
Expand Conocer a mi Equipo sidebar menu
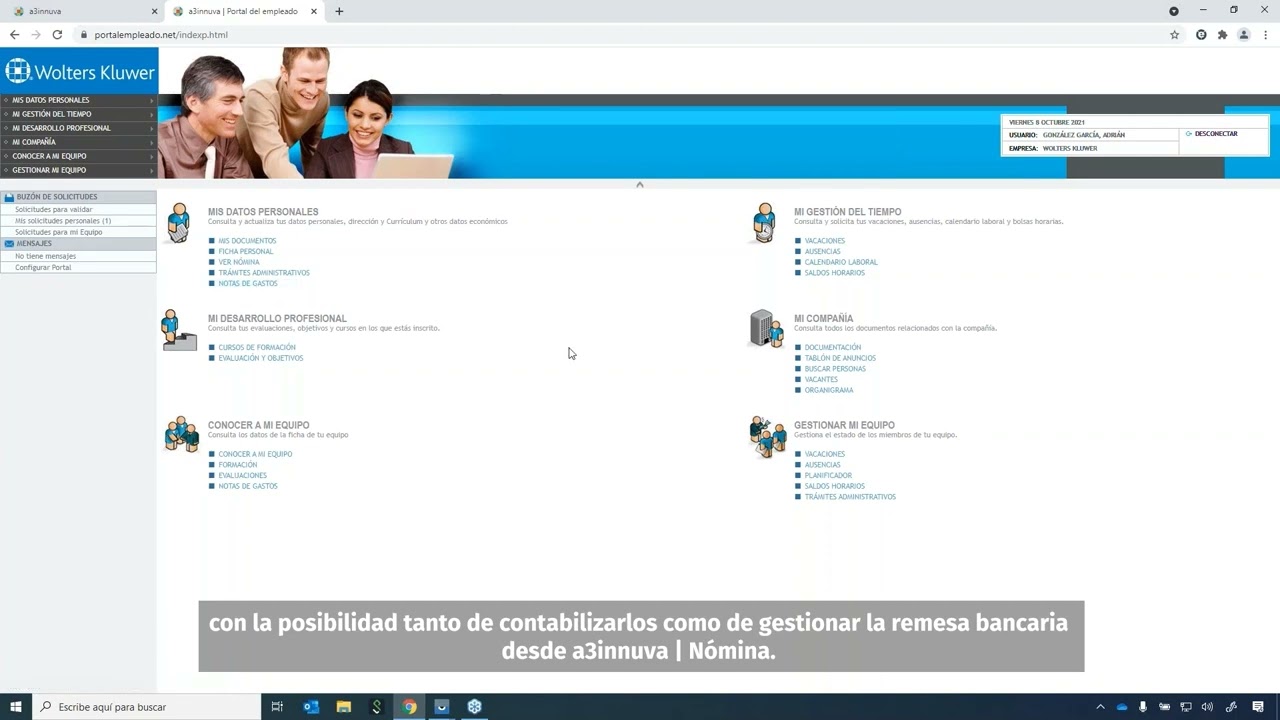point(79,156)
